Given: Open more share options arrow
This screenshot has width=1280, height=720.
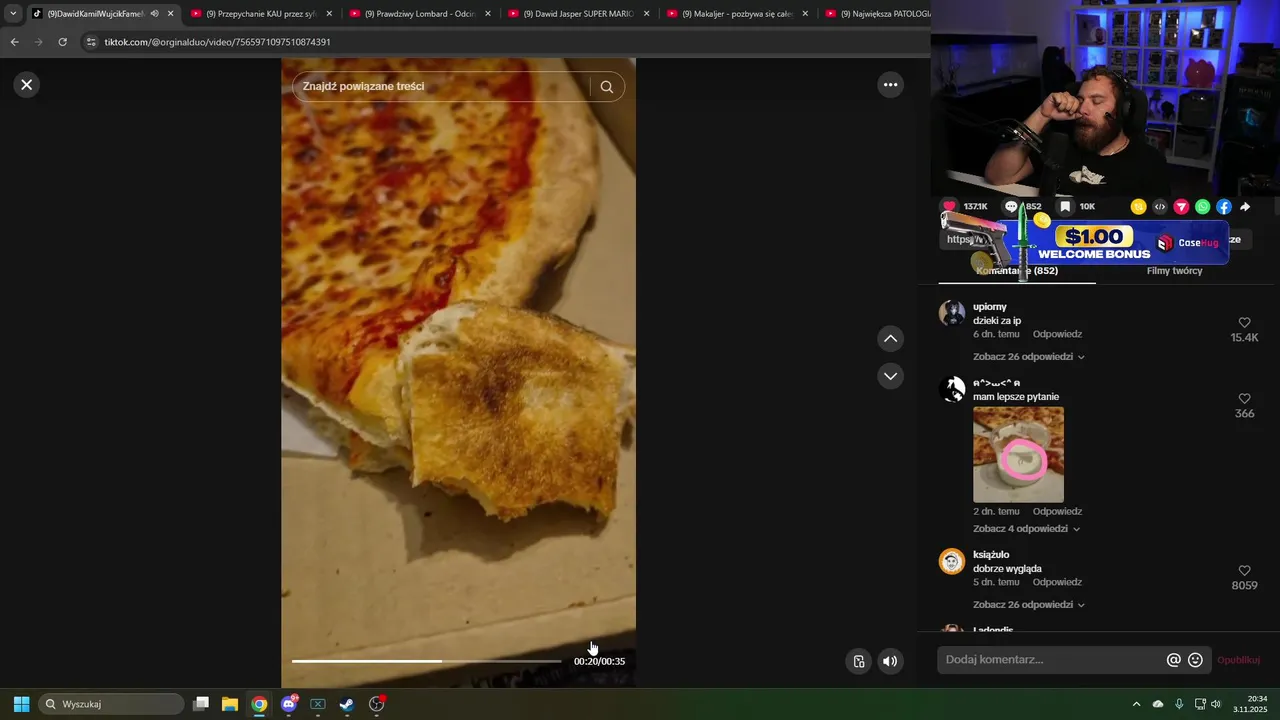Looking at the screenshot, I should click(1245, 207).
